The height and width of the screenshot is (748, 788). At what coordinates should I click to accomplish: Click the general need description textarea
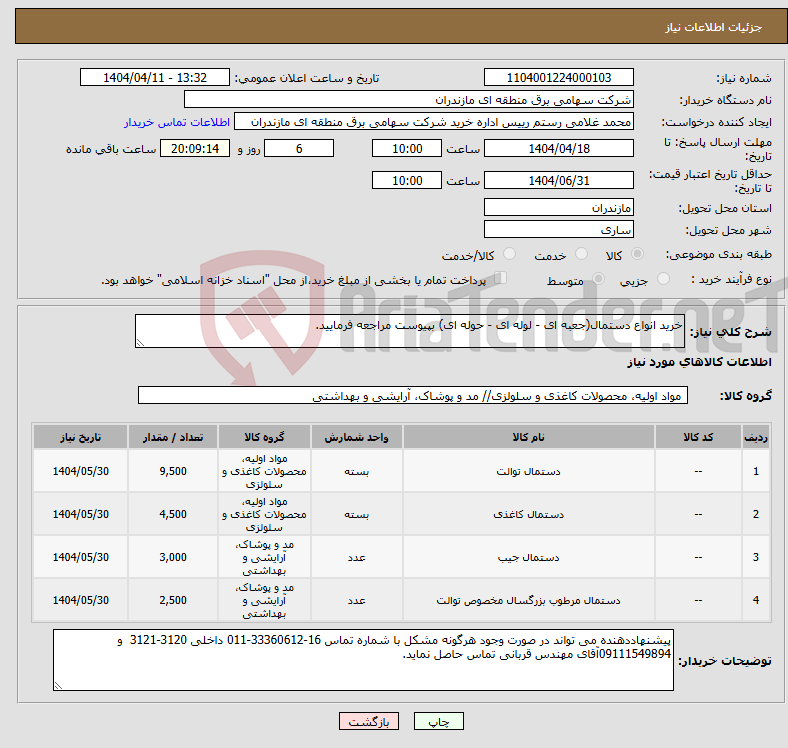(x=410, y=331)
